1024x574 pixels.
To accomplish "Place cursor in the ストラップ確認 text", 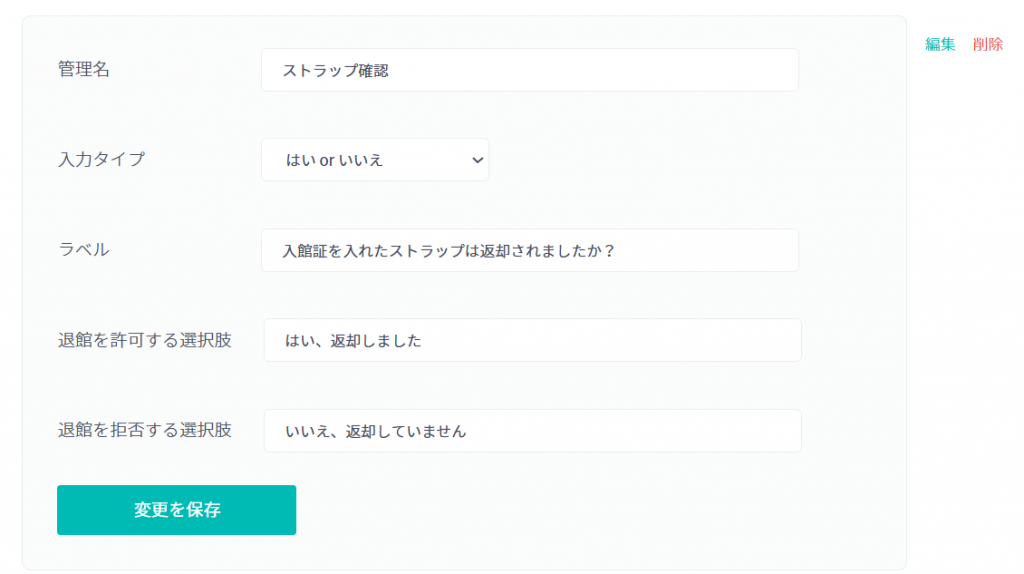I will click(335, 71).
